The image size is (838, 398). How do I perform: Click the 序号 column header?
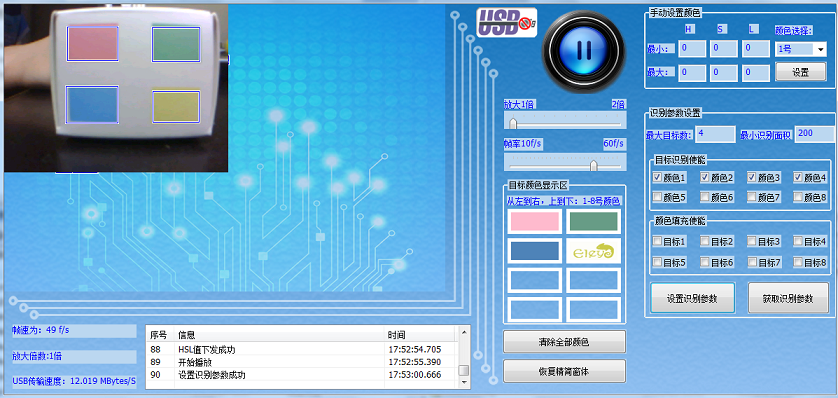coord(160,335)
